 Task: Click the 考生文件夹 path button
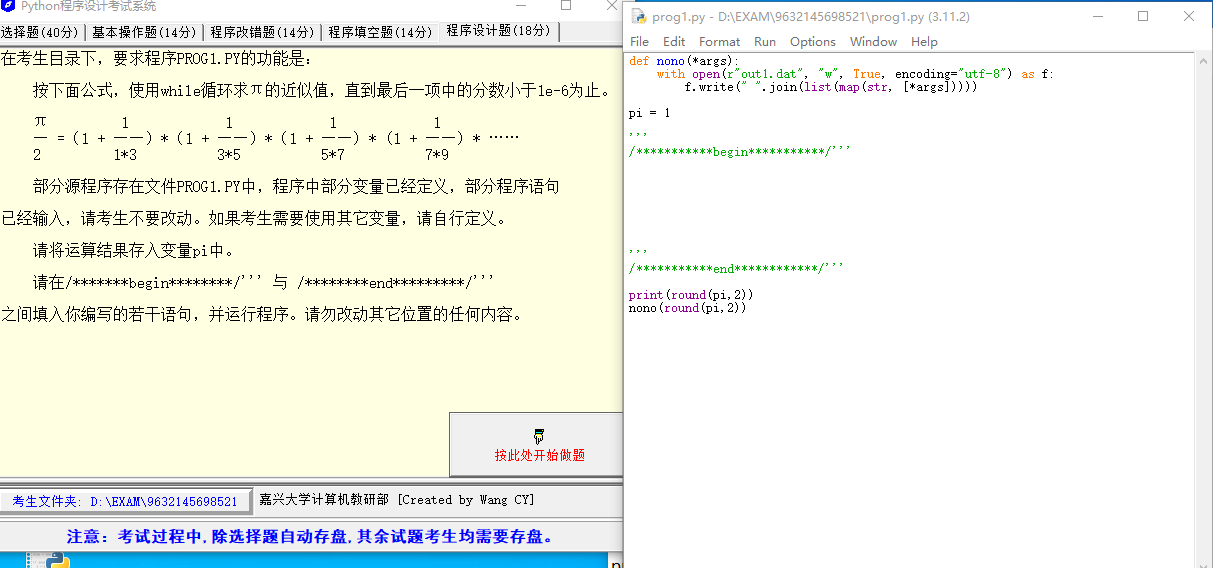click(124, 501)
